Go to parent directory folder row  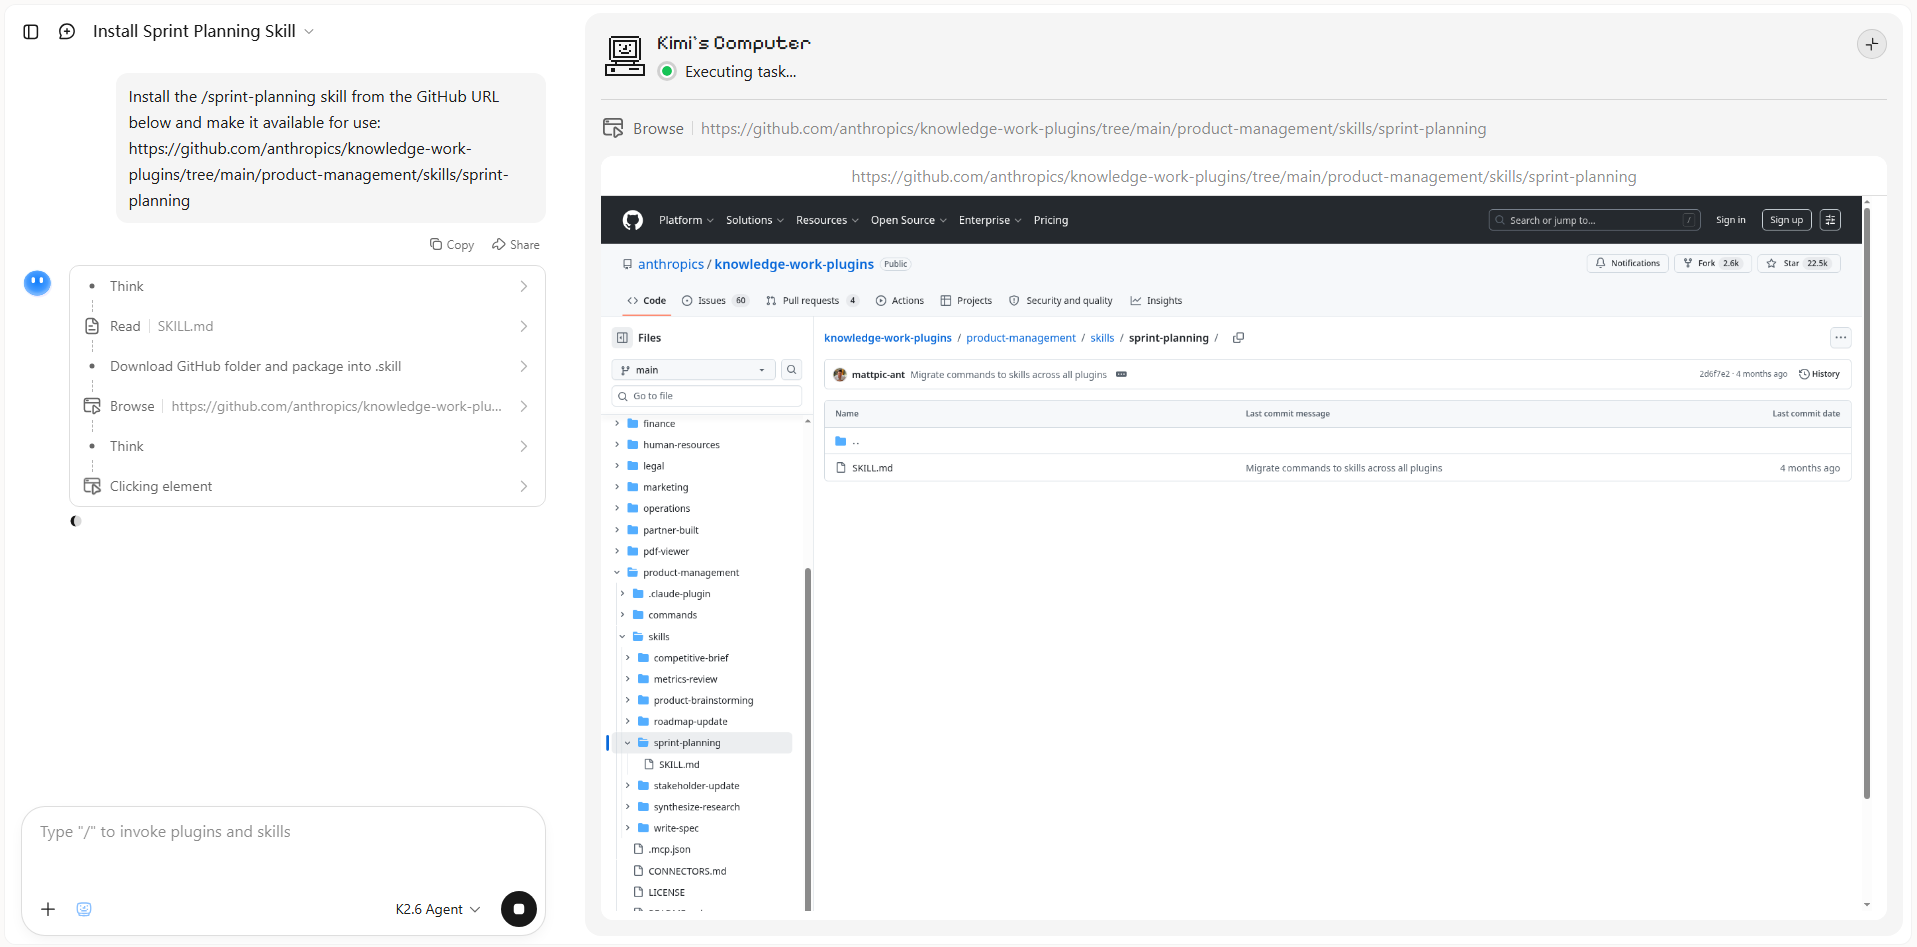(1338, 441)
